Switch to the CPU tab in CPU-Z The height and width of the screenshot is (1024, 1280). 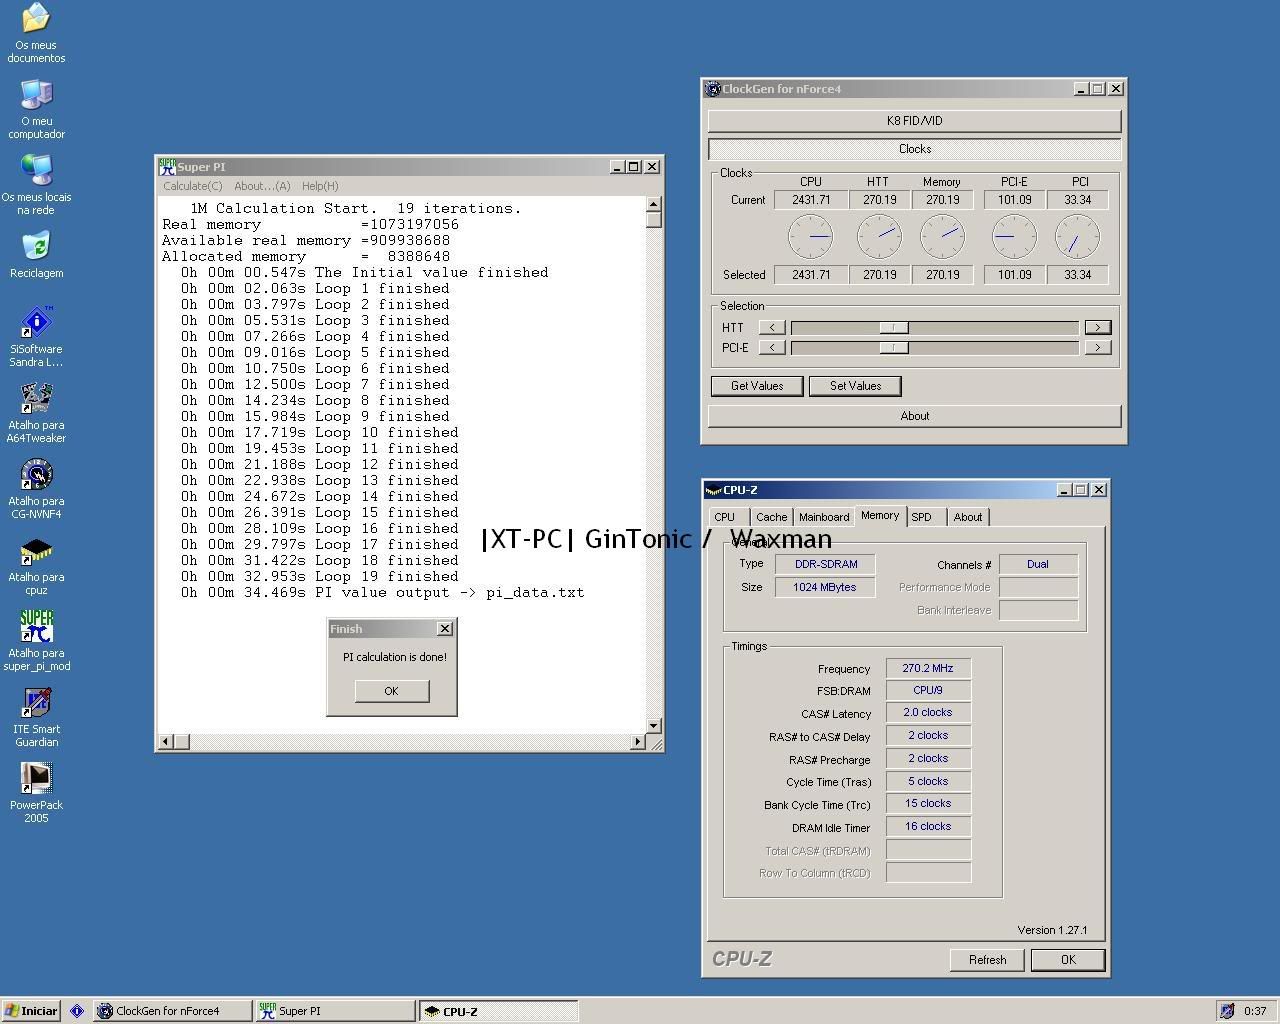pyautogui.click(x=725, y=517)
